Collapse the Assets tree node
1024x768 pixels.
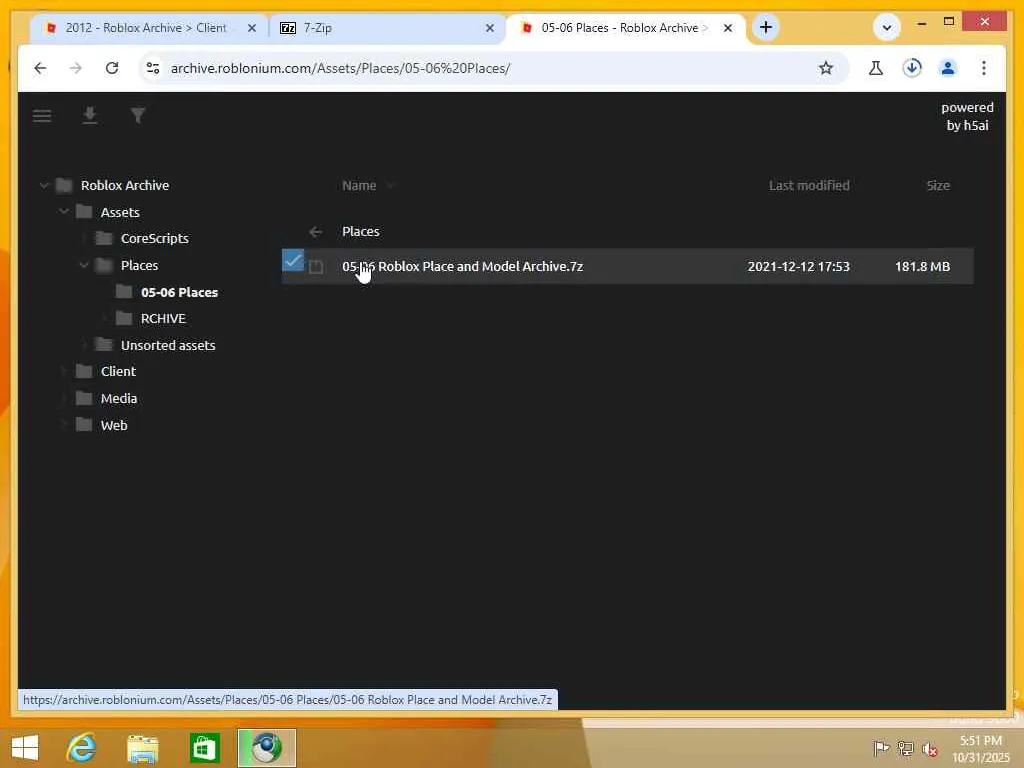tap(63, 212)
